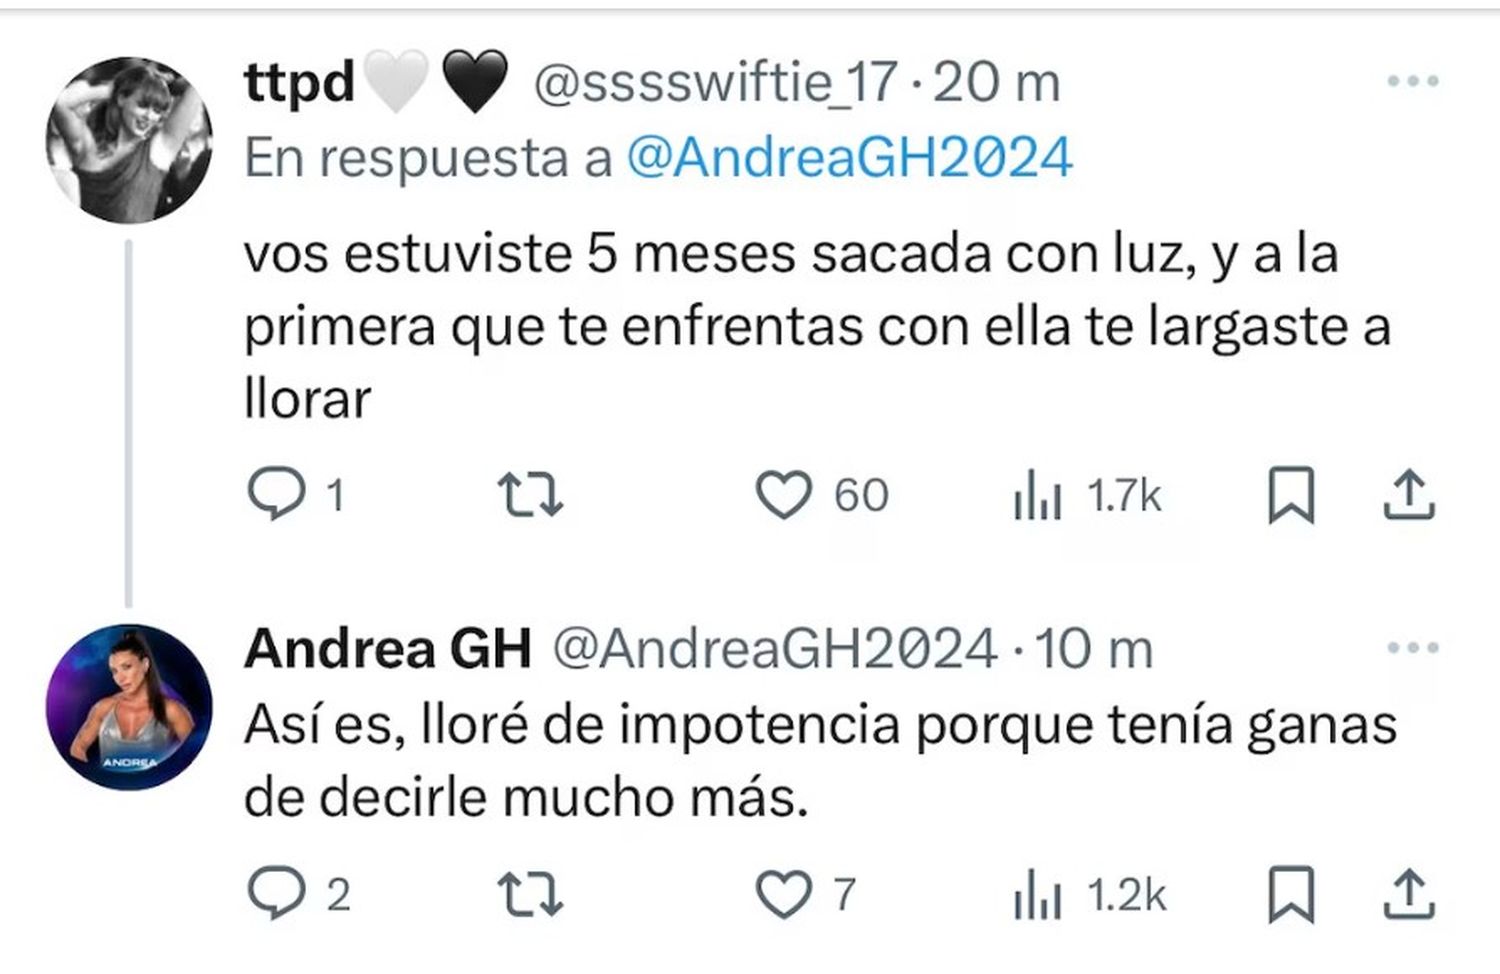
Task: View analytics of the 1.2k views tweet
Action: point(1089,895)
